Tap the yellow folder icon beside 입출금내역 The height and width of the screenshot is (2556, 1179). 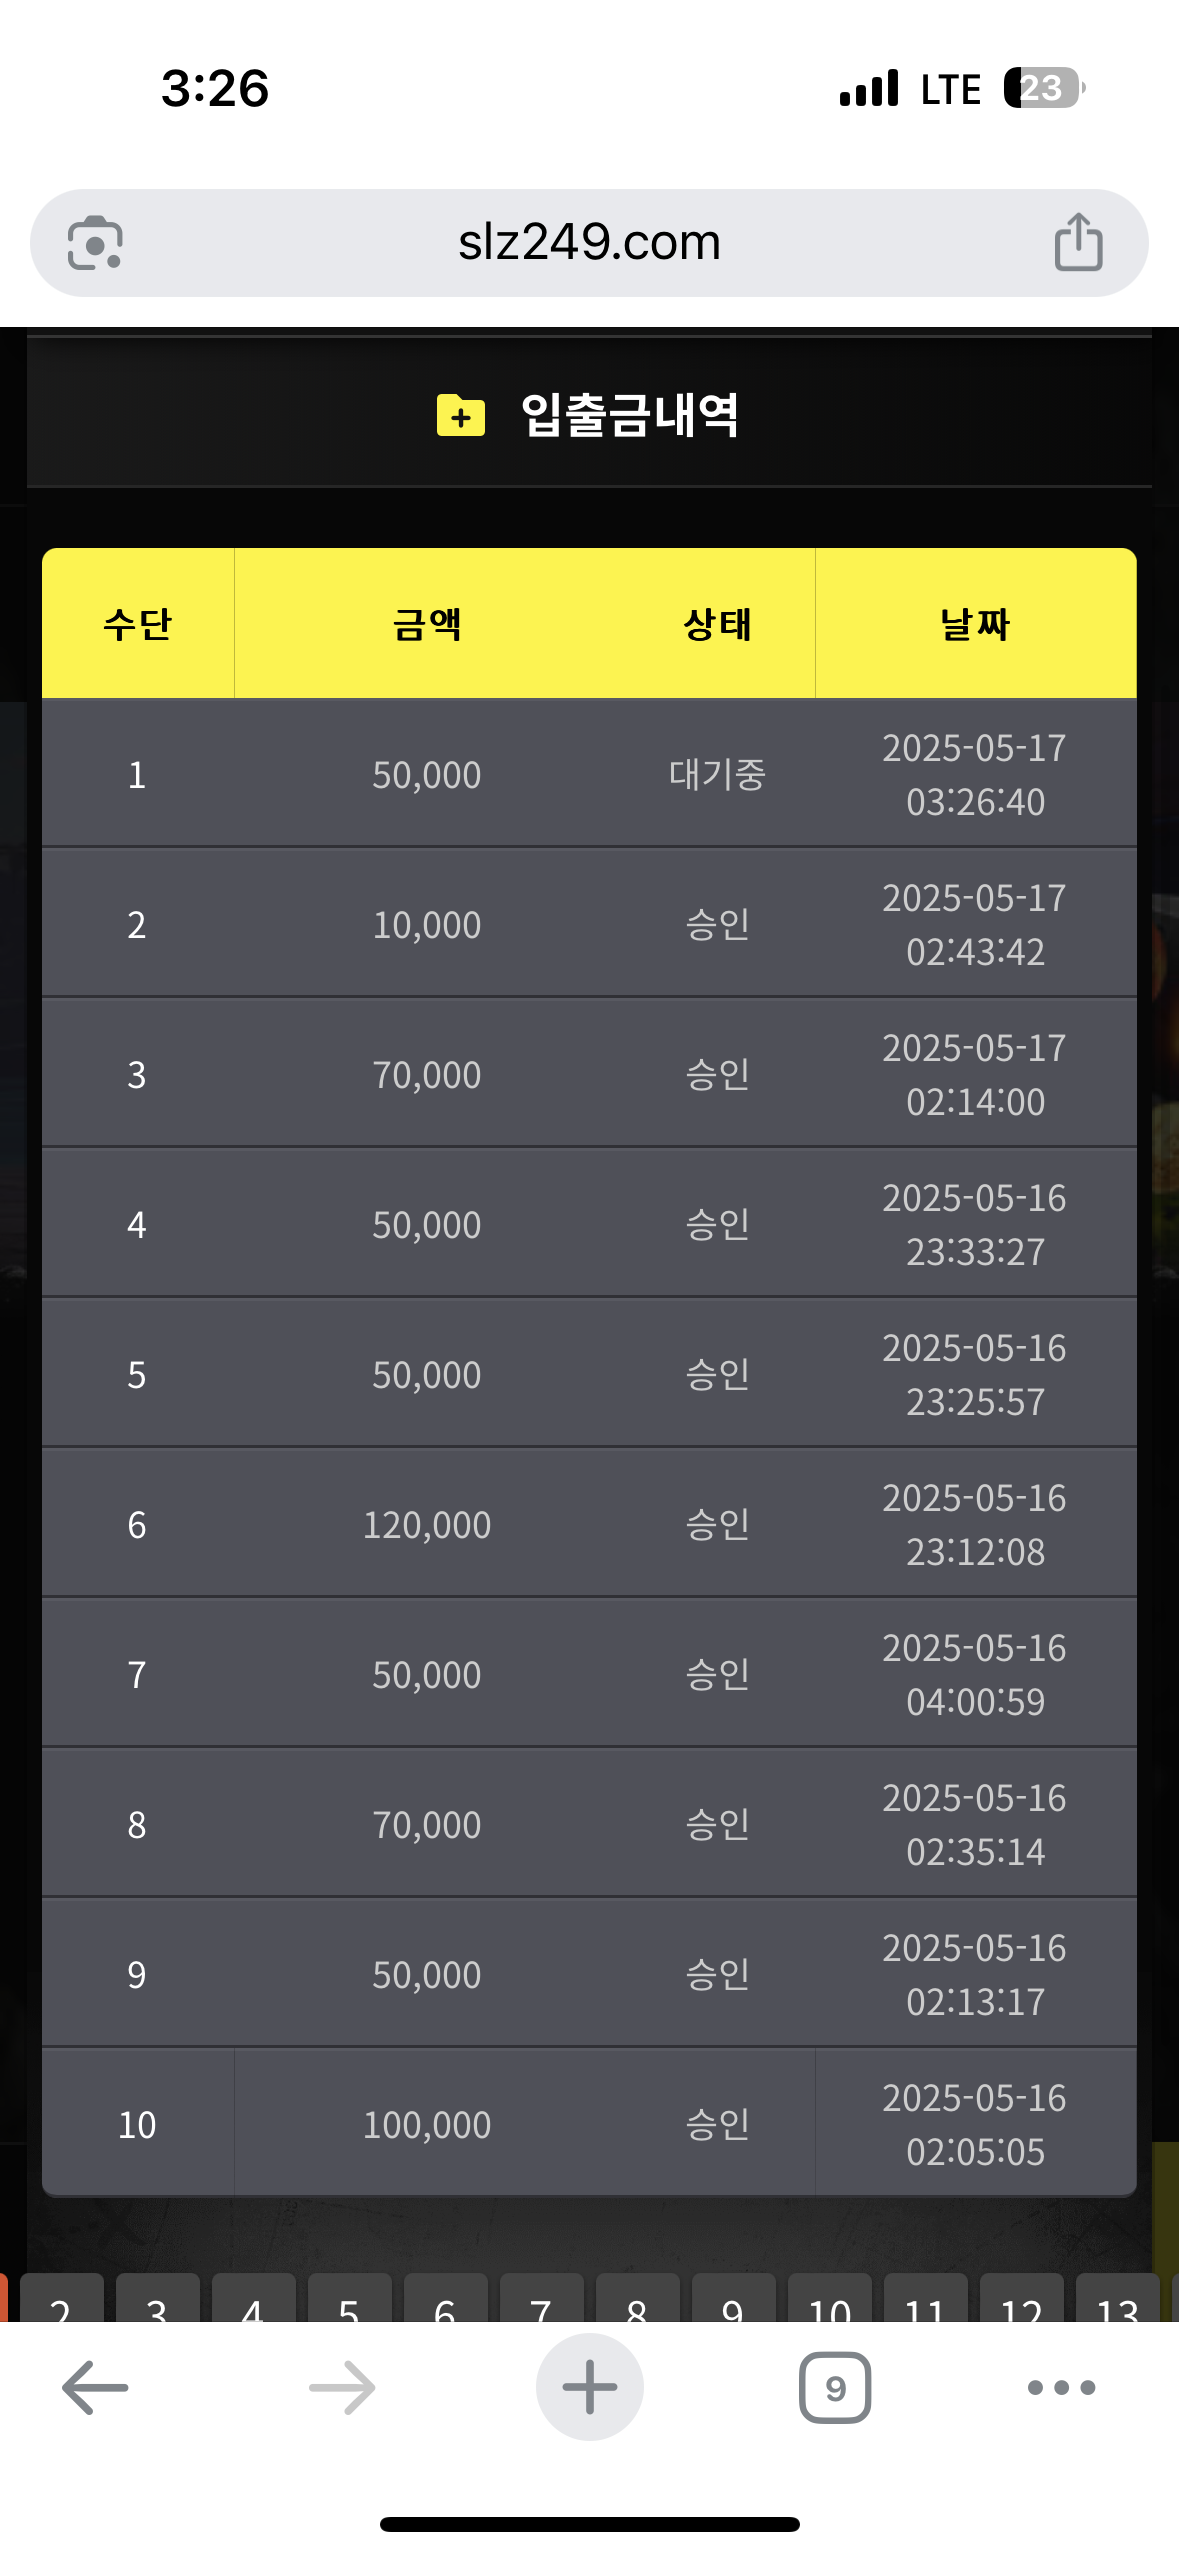click(461, 415)
